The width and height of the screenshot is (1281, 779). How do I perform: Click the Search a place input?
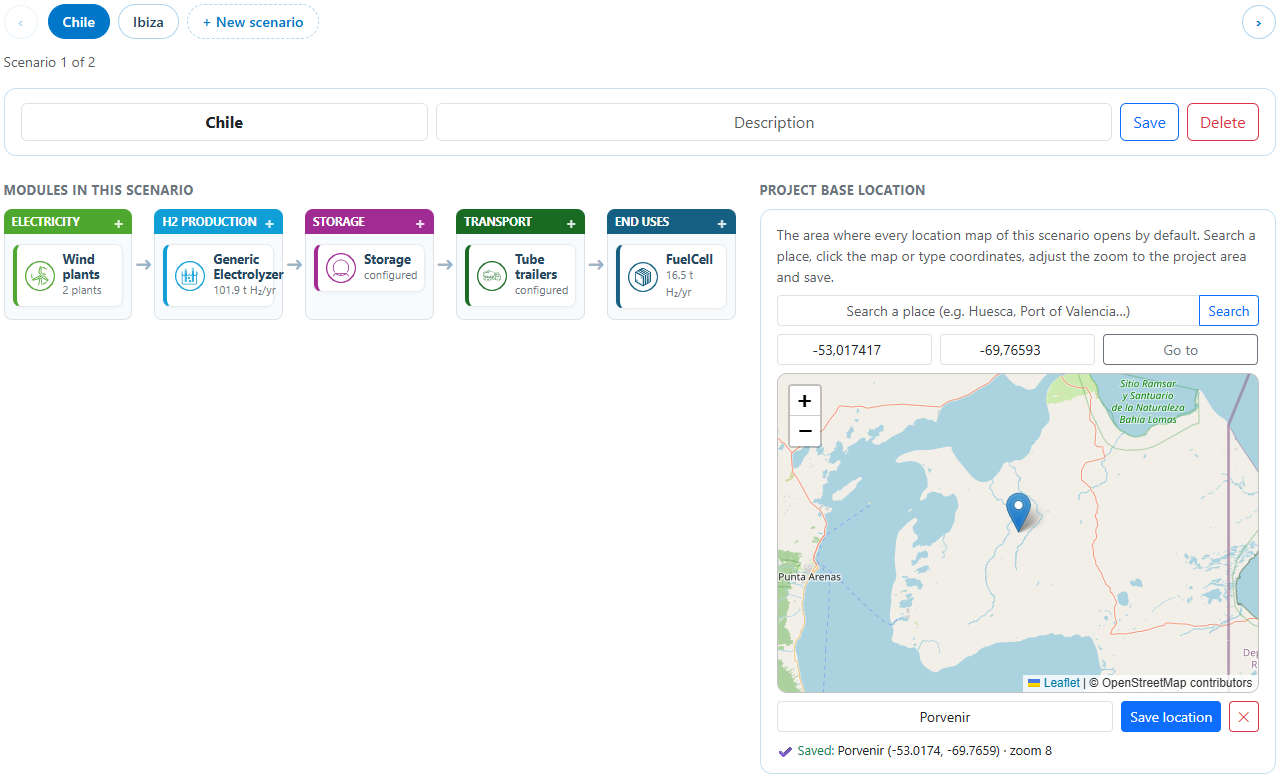tap(988, 311)
